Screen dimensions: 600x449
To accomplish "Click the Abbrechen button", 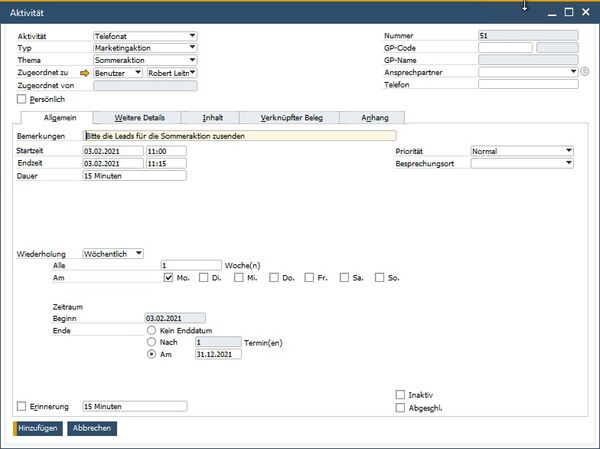I will (x=92, y=428).
